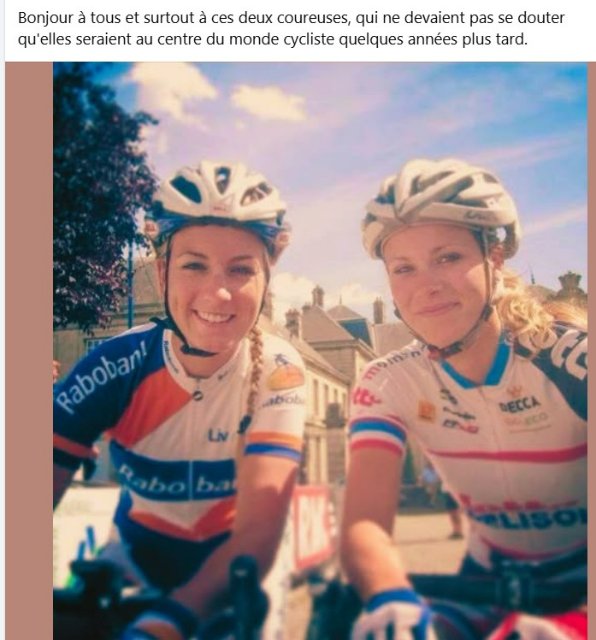
Task: Click the post text starting with 'Bonjour à tous'
Action: coord(291,29)
